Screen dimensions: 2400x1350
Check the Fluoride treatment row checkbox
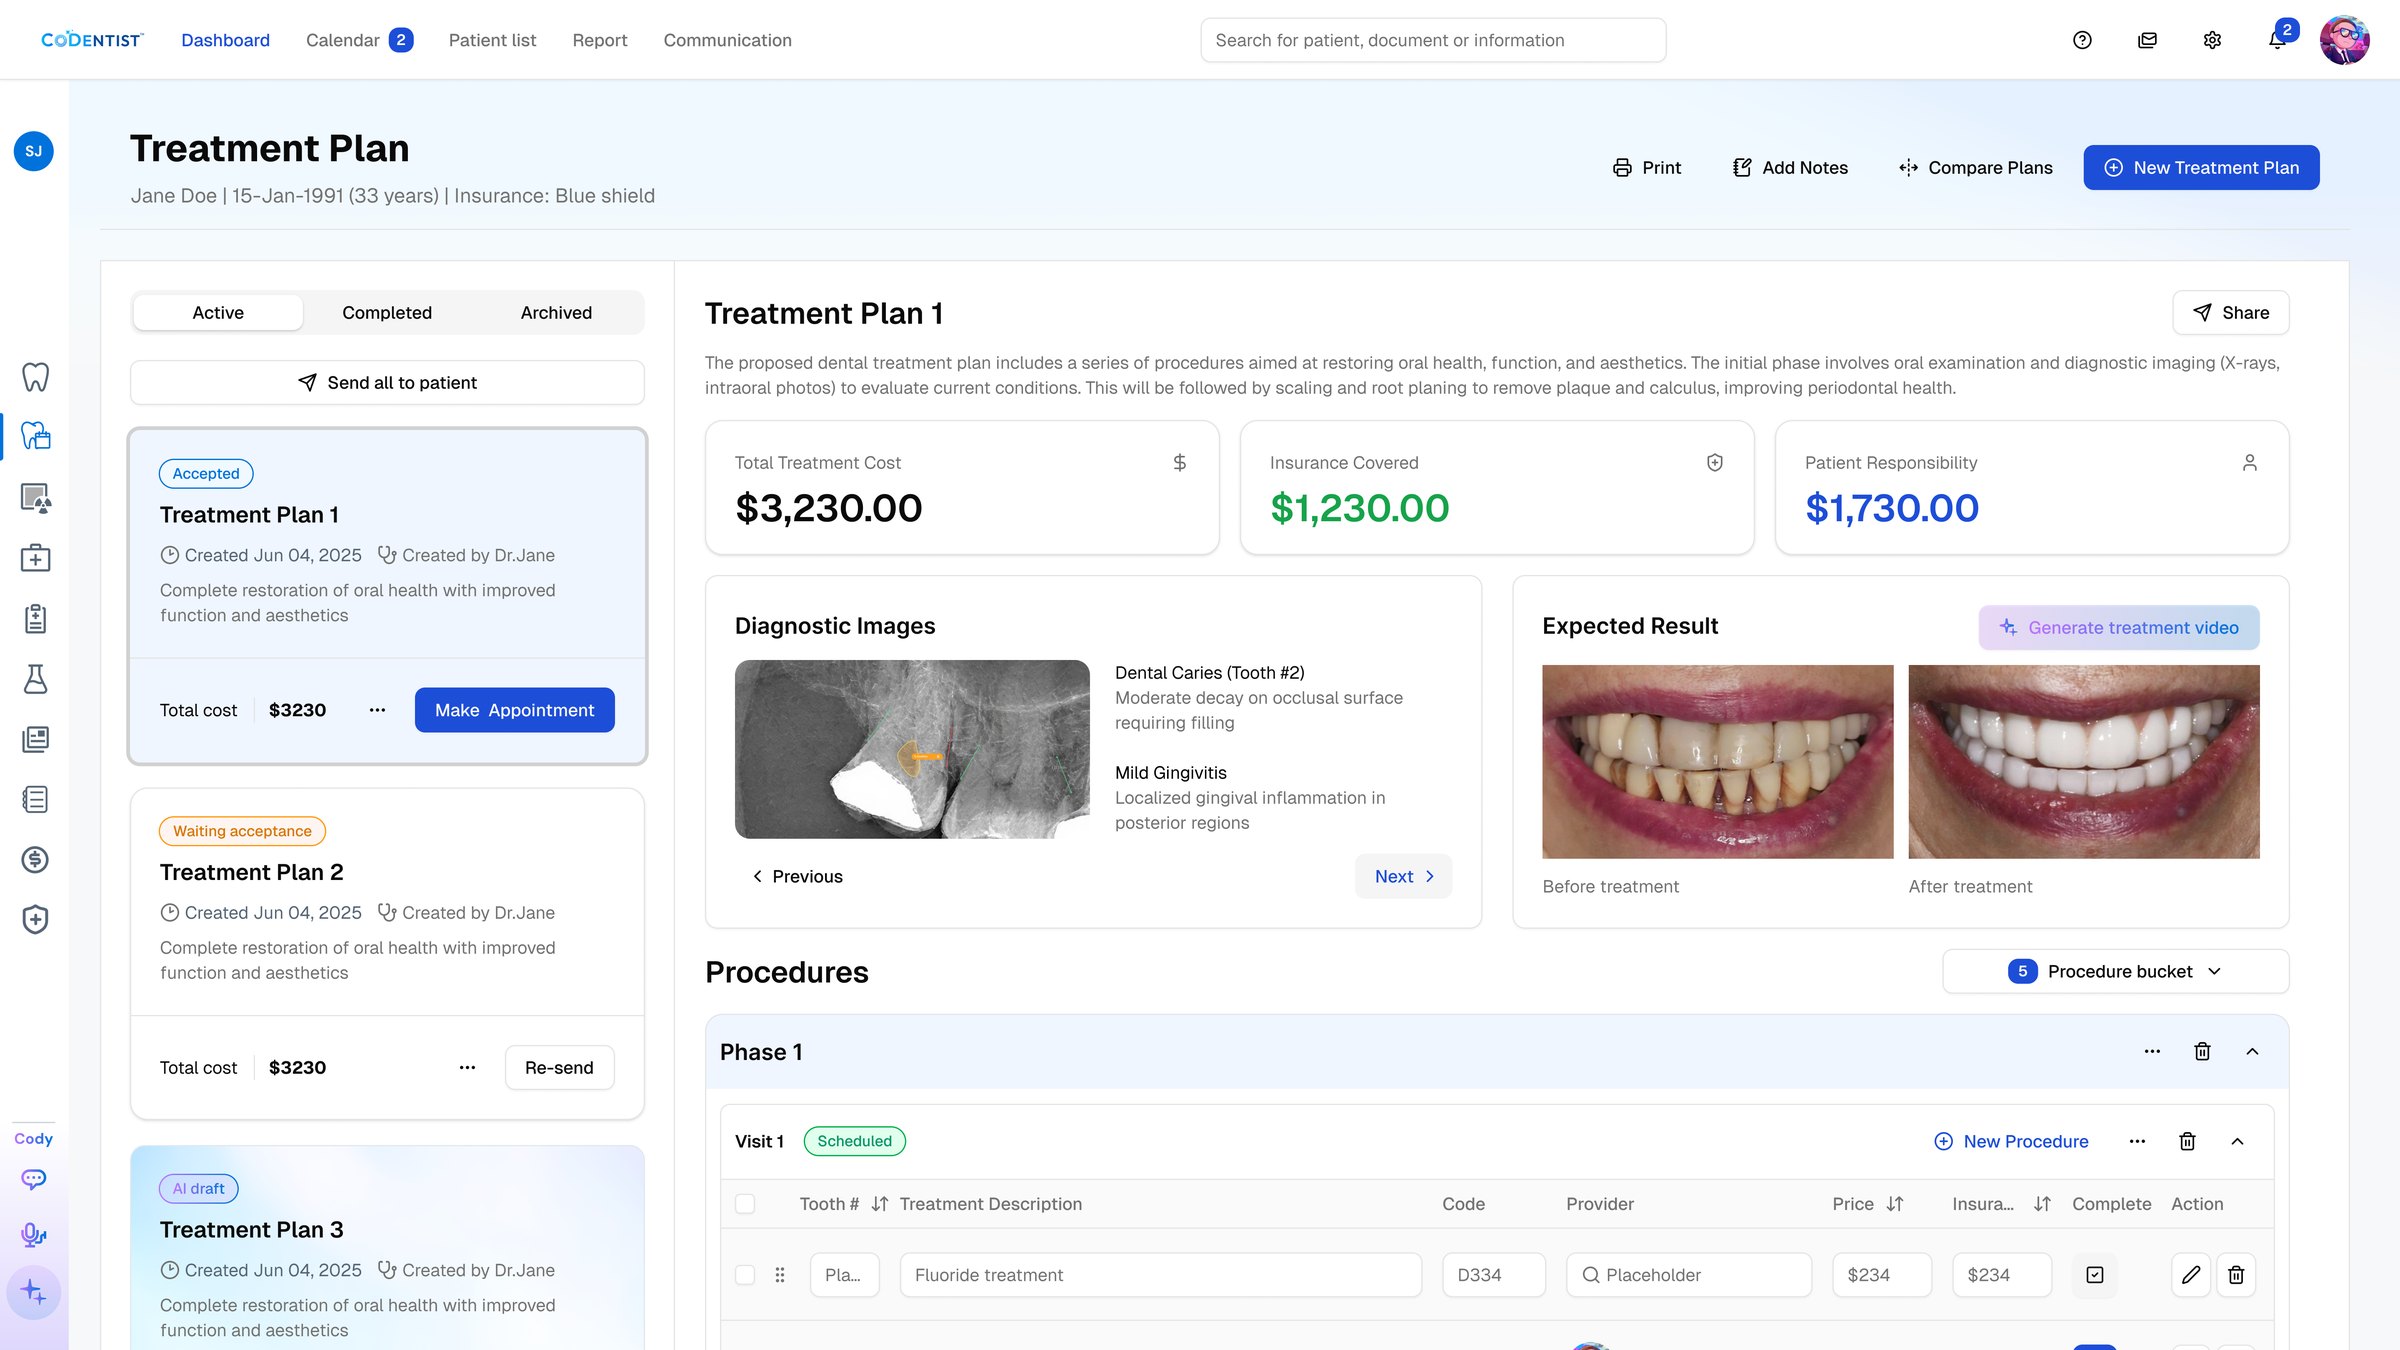pyautogui.click(x=745, y=1275)
